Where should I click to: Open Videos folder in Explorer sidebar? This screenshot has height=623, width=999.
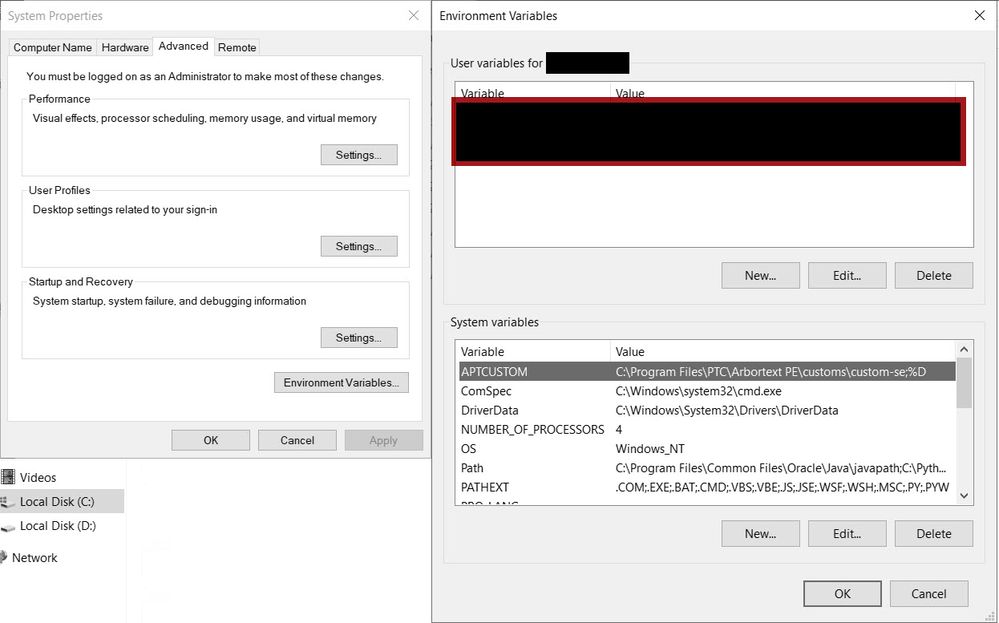tap(38, 477)
